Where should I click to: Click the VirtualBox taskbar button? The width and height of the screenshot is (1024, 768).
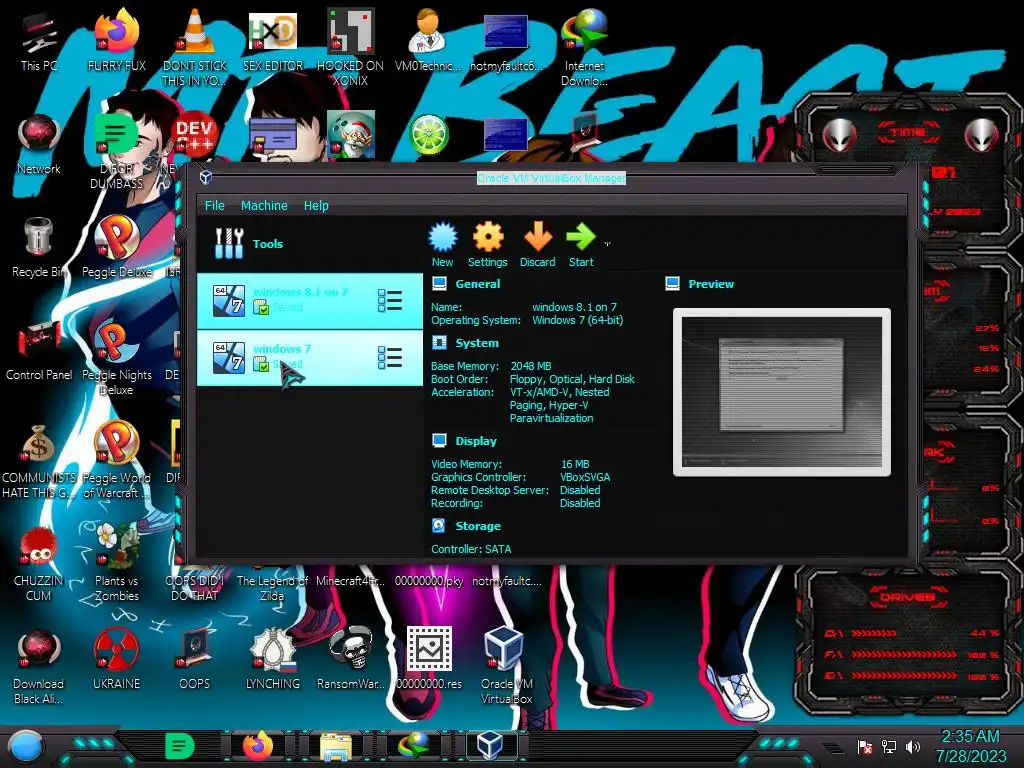click(x=490, y=745)
